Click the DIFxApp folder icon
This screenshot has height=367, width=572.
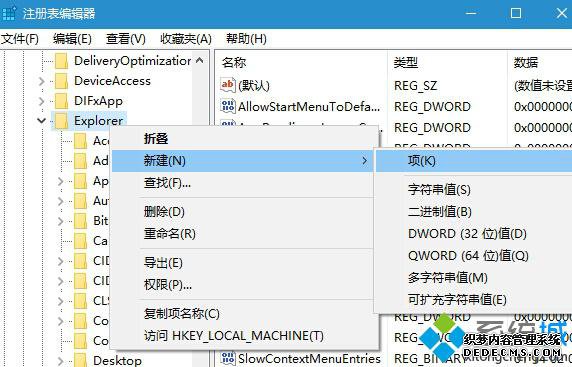pos(61,101)
